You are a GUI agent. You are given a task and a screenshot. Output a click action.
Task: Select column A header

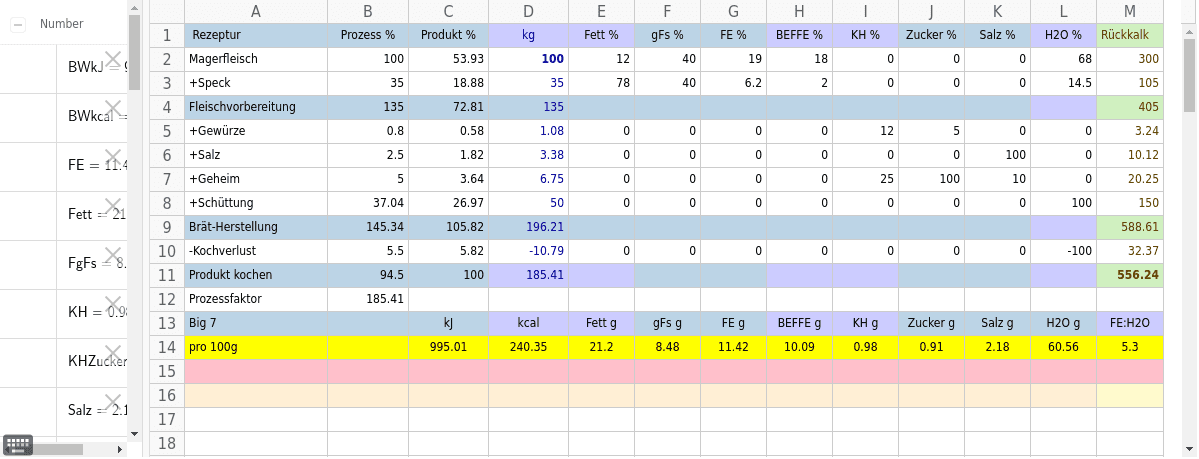(255, 11)
